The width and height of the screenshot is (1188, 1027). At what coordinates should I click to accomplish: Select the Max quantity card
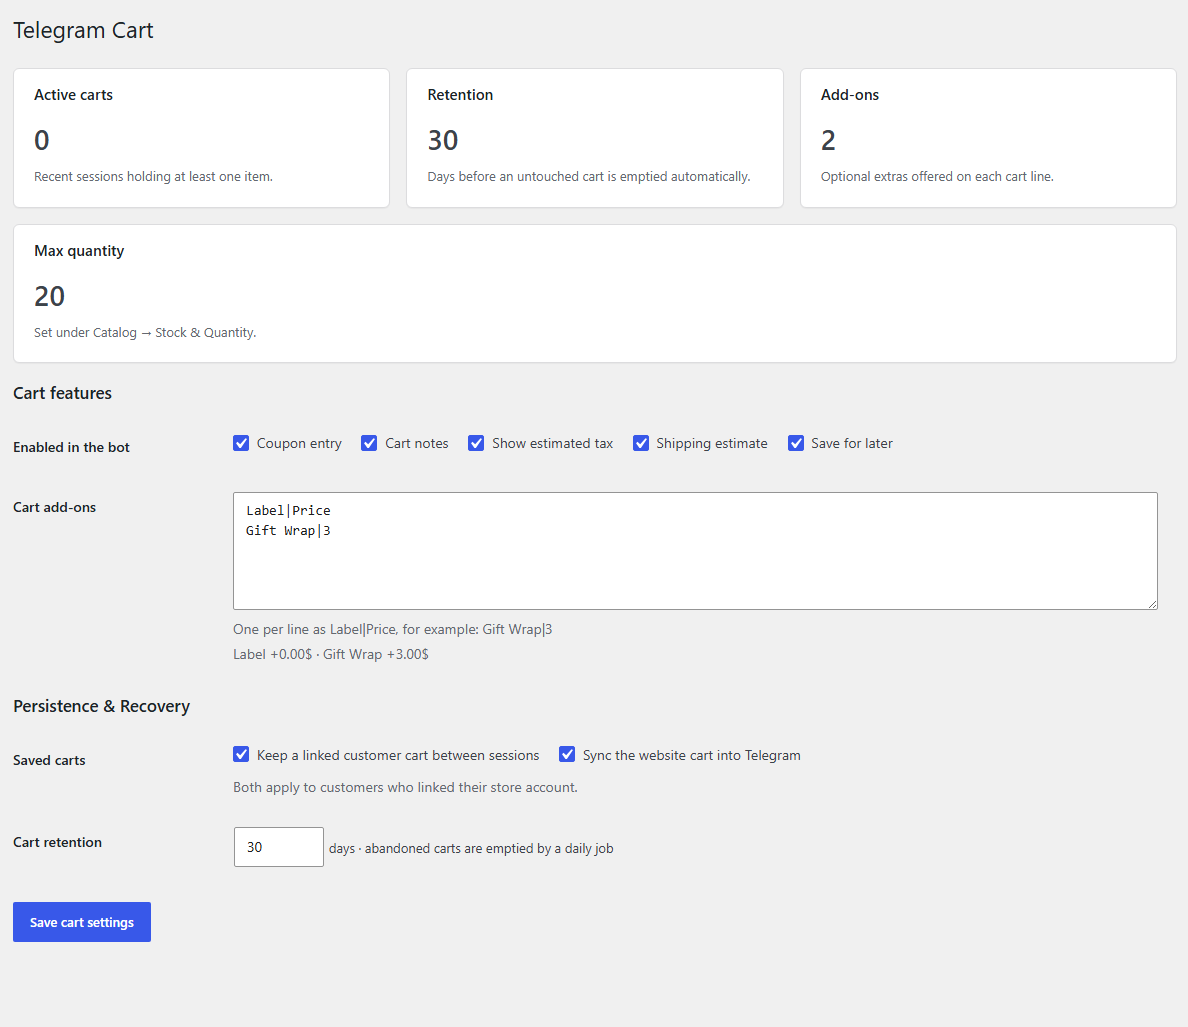[x=595, y=293]
